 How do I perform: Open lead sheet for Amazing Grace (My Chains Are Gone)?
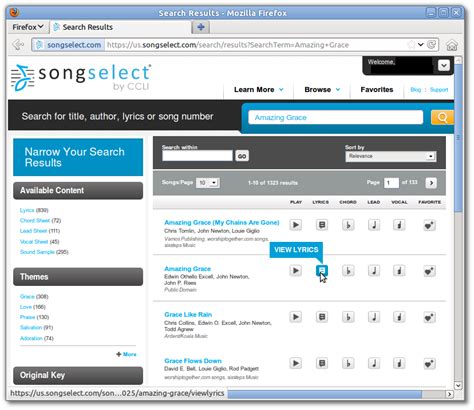(x=374, y=225)
